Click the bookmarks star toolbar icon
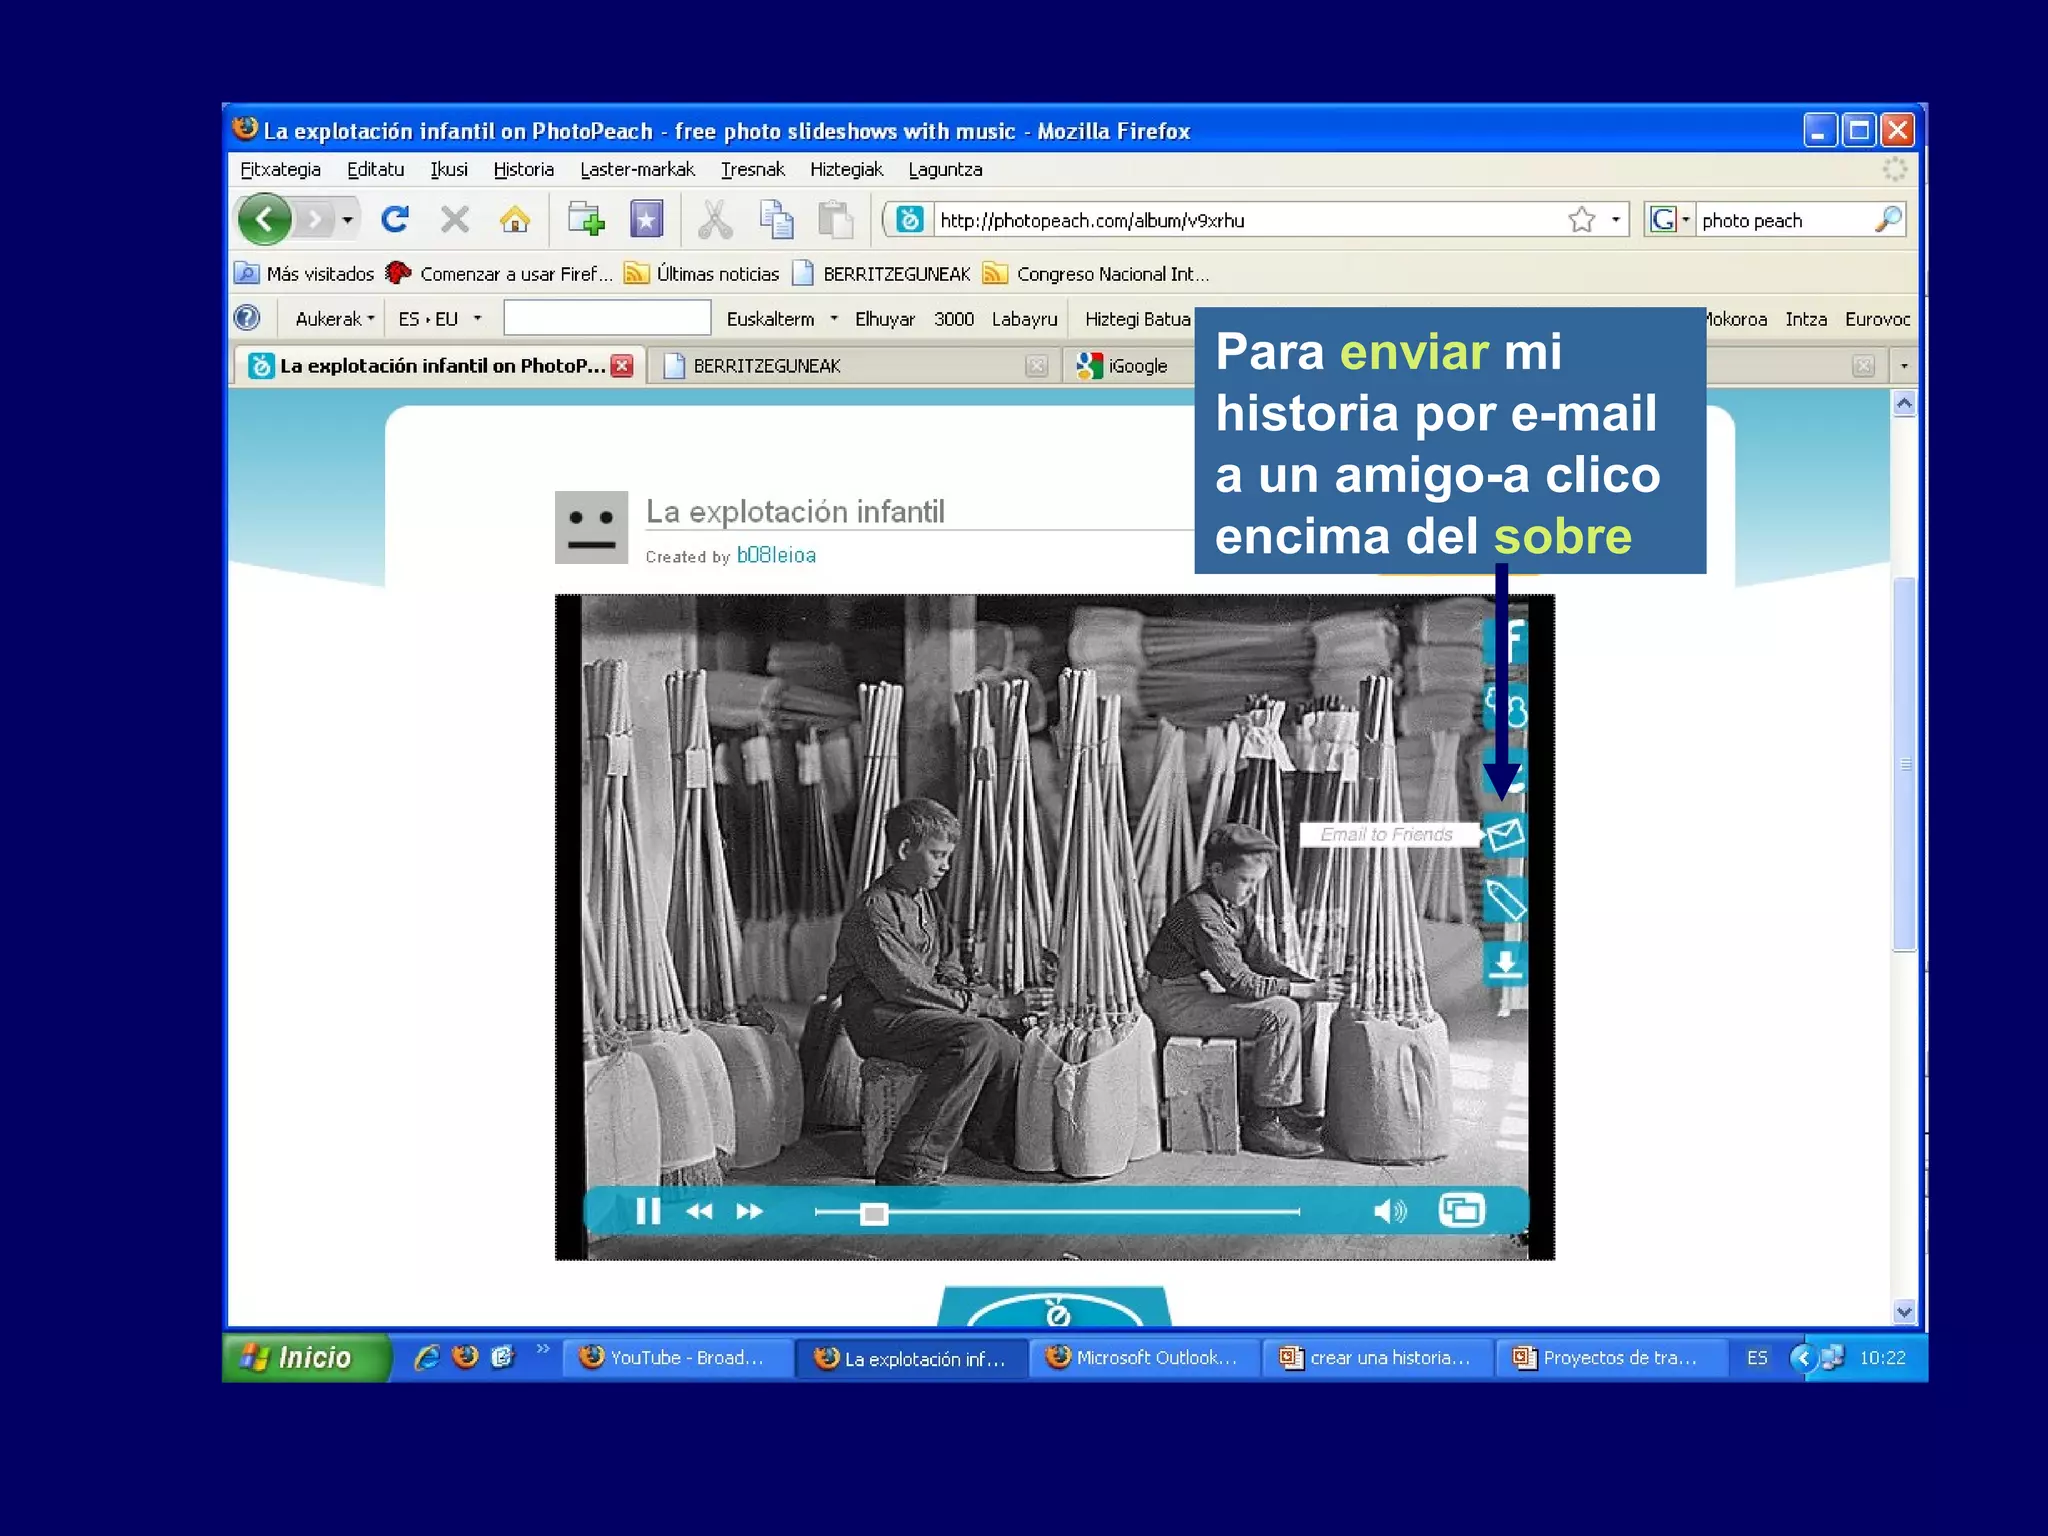2048x1536 pixels. (x=646, y=219)
